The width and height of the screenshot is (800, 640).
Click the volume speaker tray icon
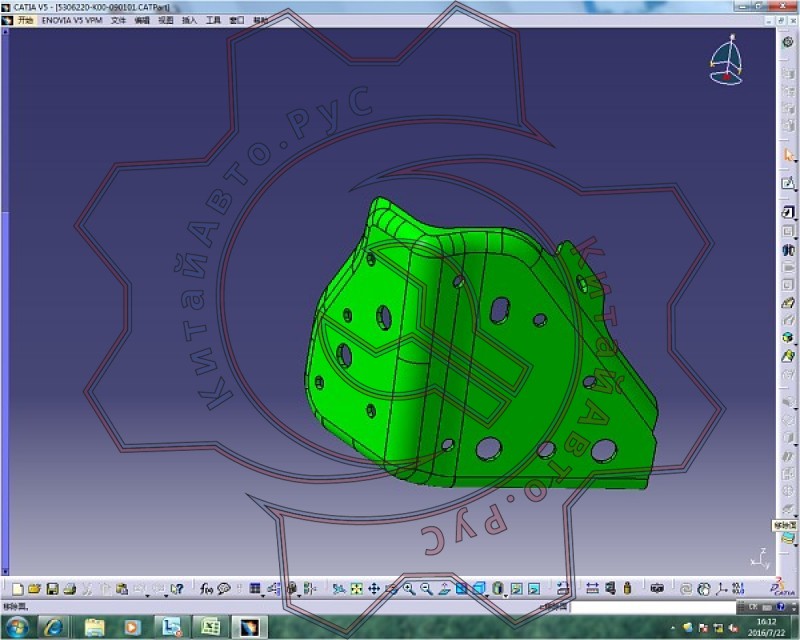(x=734, y=628)
